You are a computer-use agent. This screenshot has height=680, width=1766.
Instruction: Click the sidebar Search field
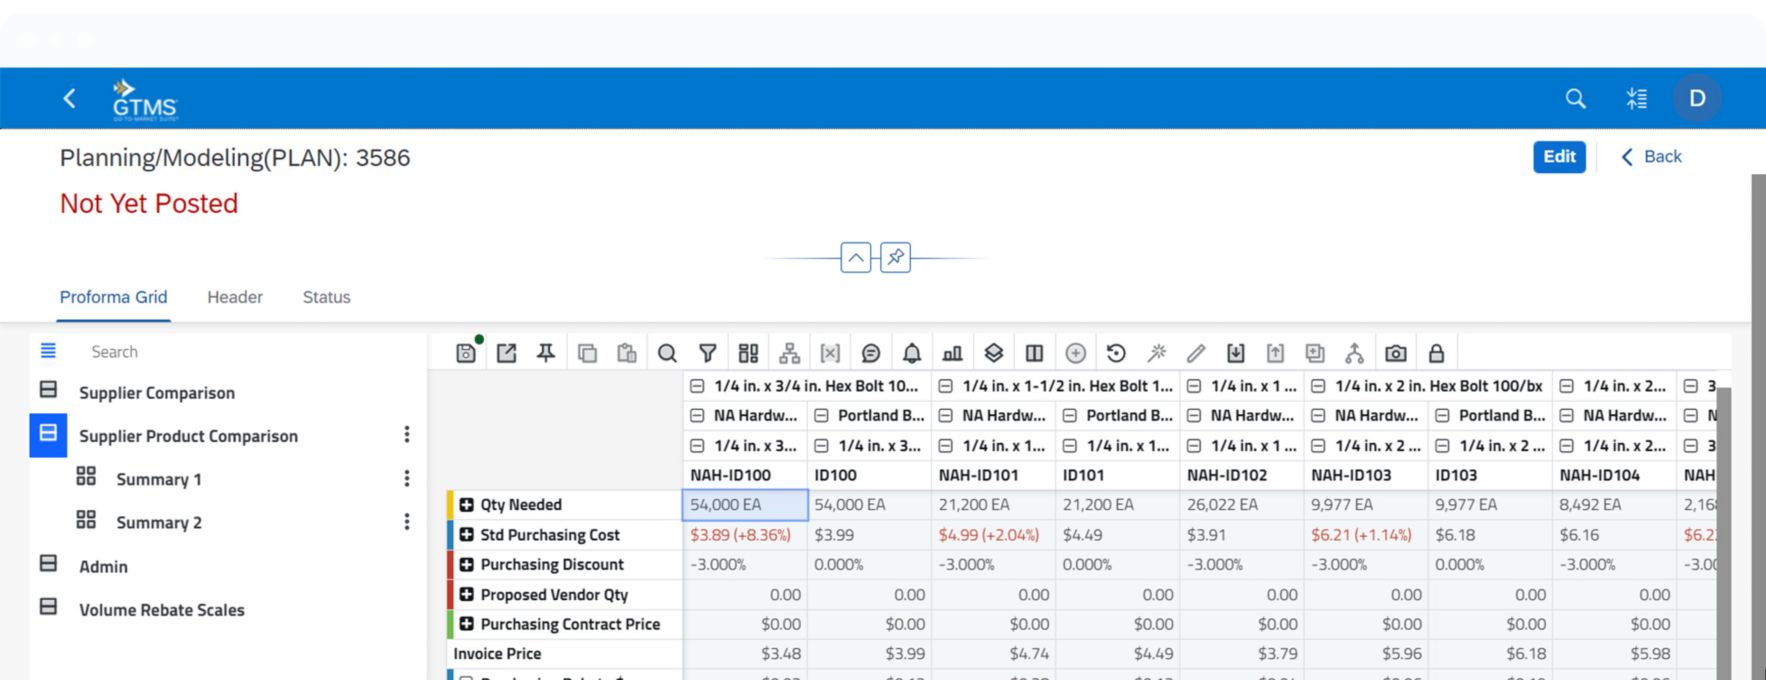point(240,352)
